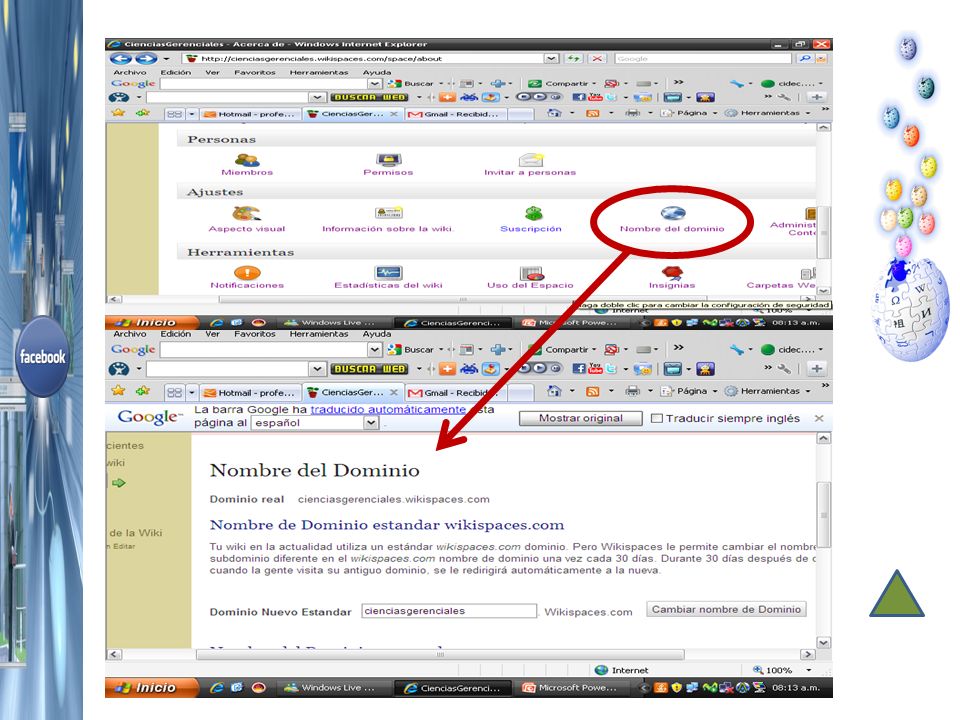Click the browser Forward arrow button
This screenshot has height=720, width=960.
point(146,59)
